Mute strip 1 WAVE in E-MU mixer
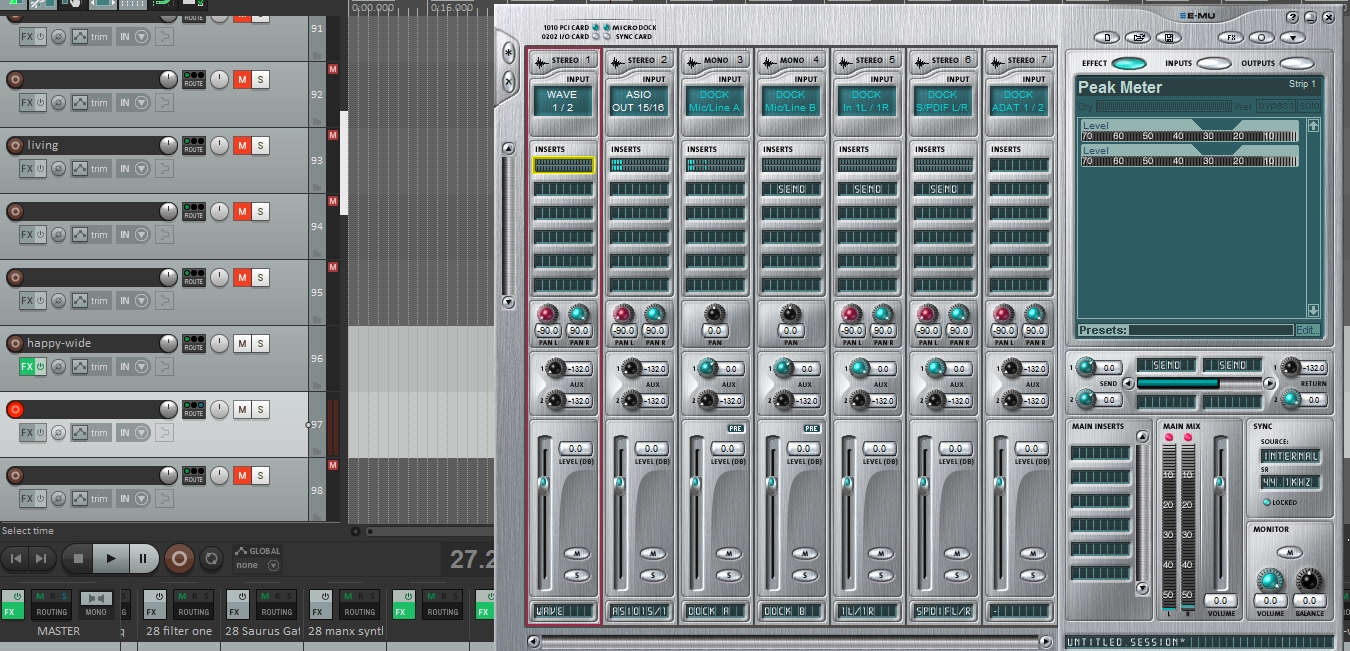 [x=577, y=553]
